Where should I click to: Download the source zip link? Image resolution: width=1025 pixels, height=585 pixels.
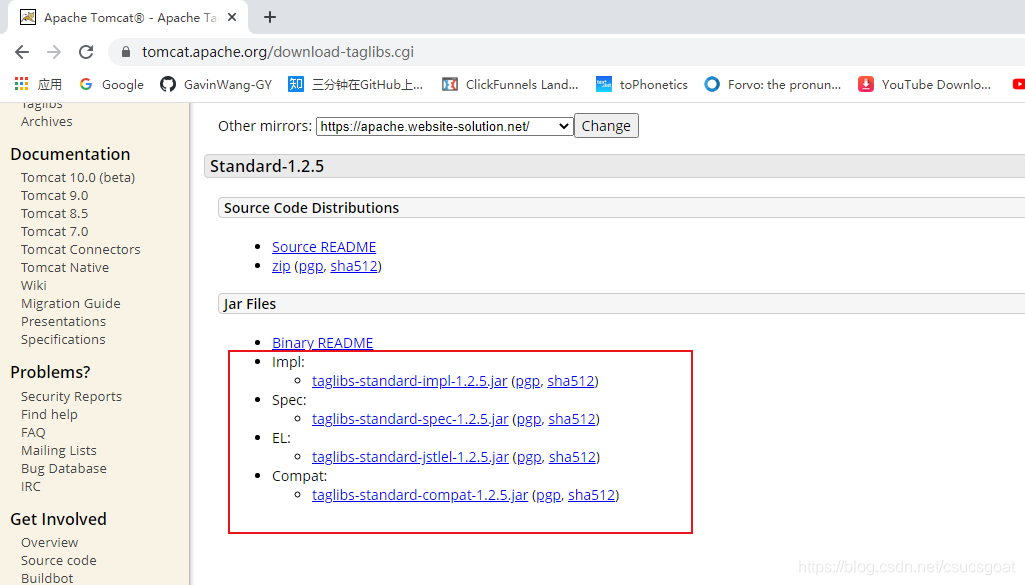pos(281,266)
